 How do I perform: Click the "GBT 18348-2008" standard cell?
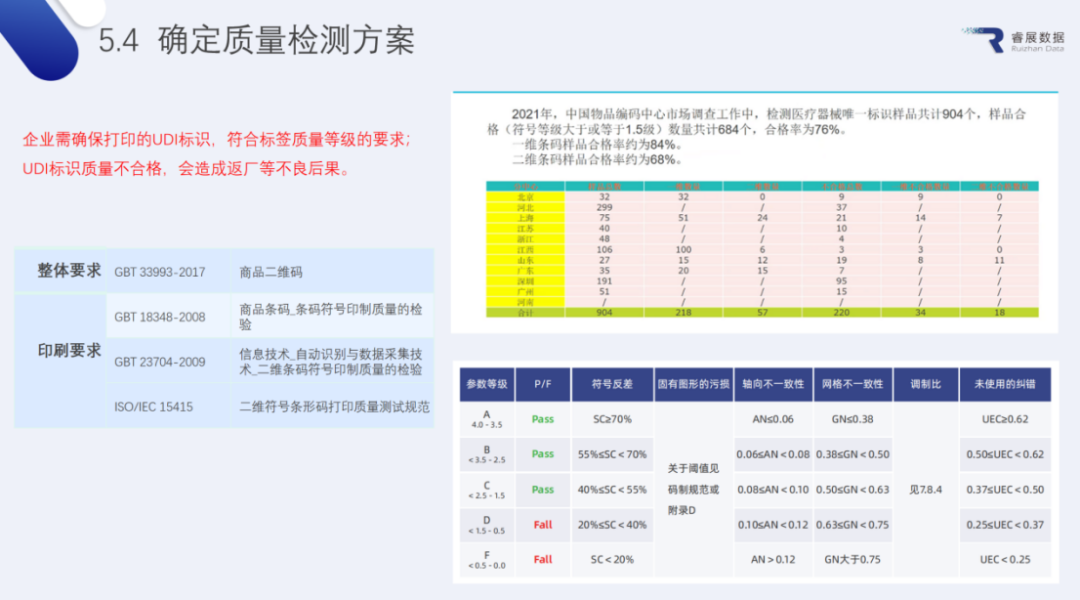(160, 317)
